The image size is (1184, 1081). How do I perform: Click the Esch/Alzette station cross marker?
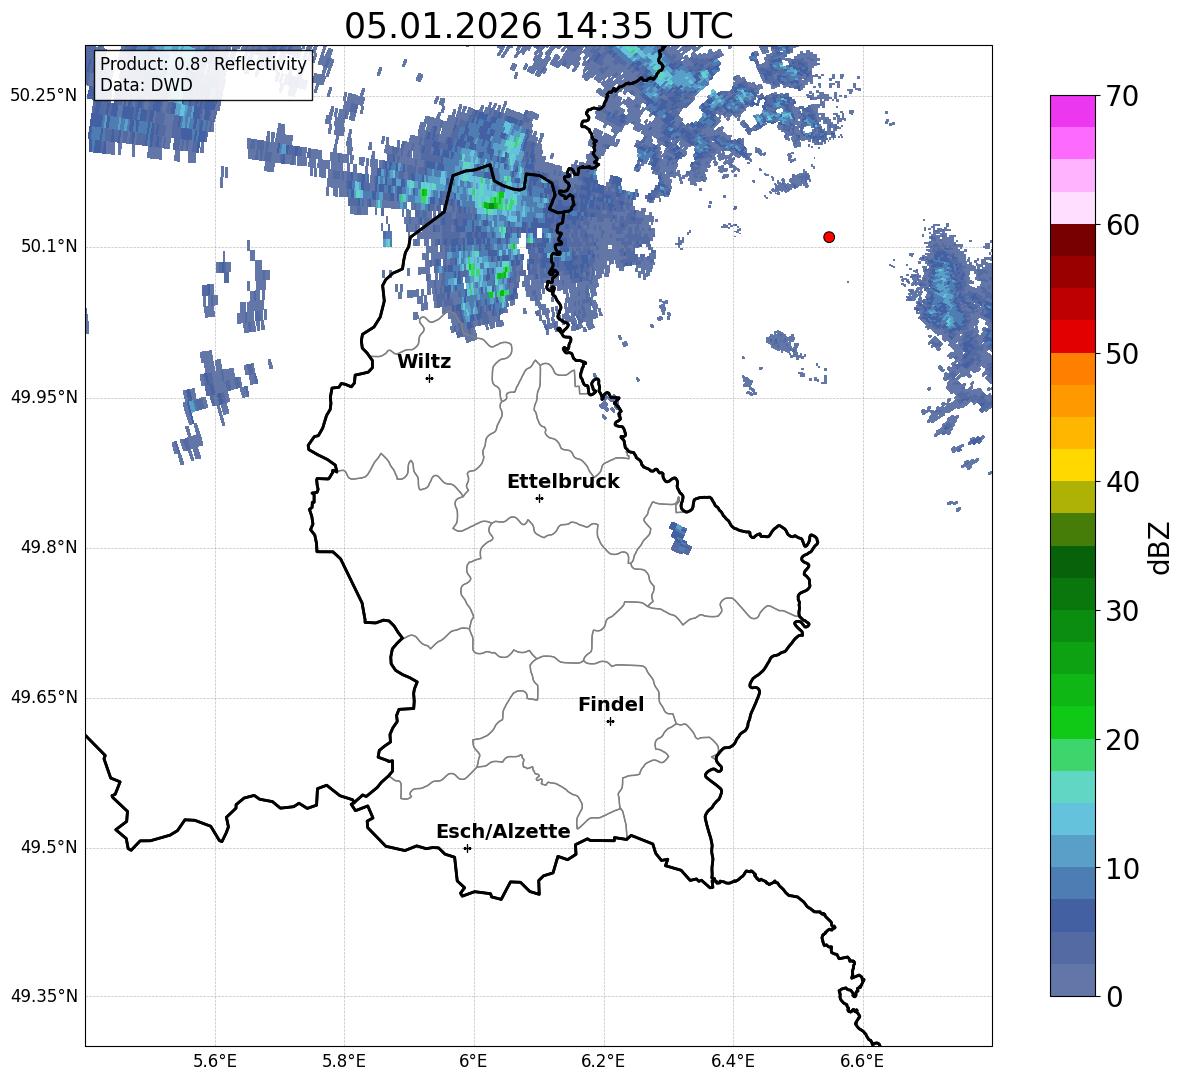(x=467, y=848)
